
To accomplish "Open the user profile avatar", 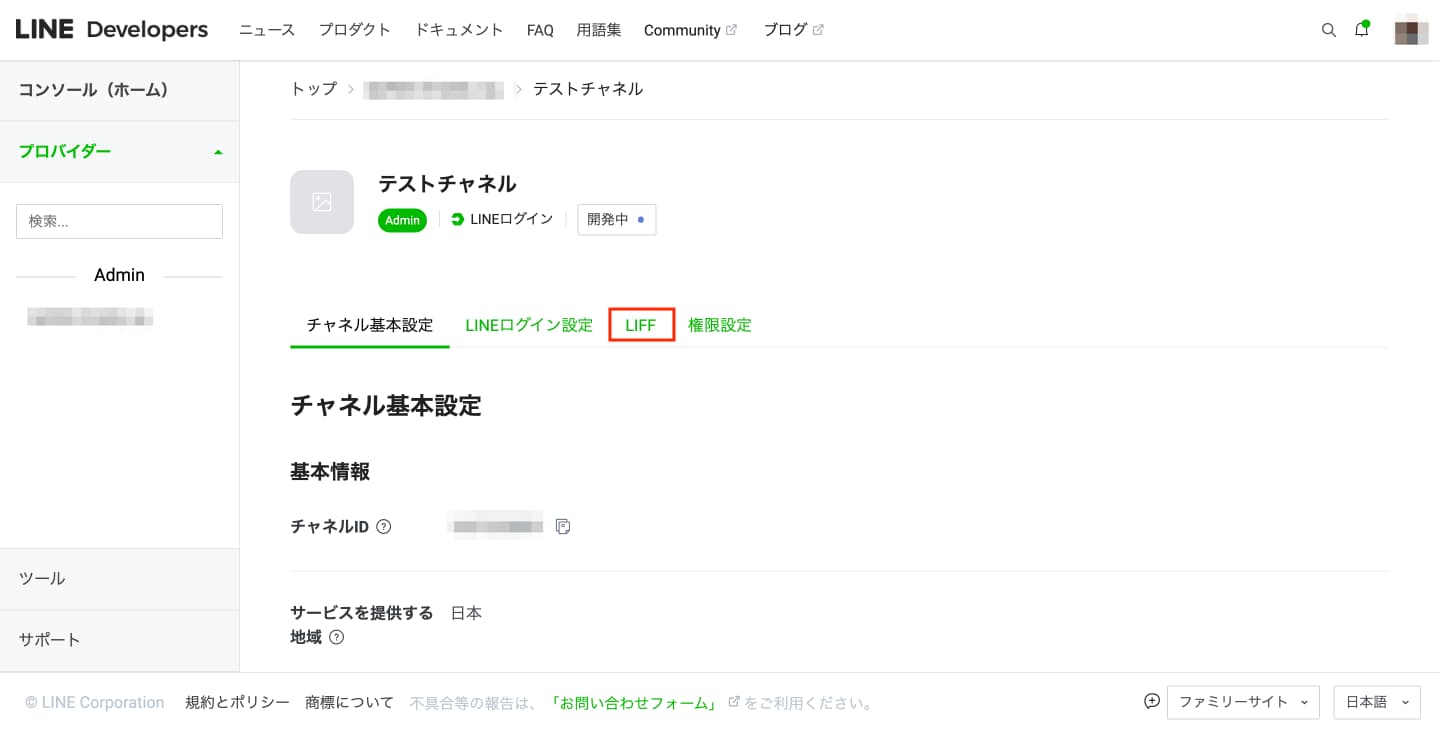I will (1412, 30).
